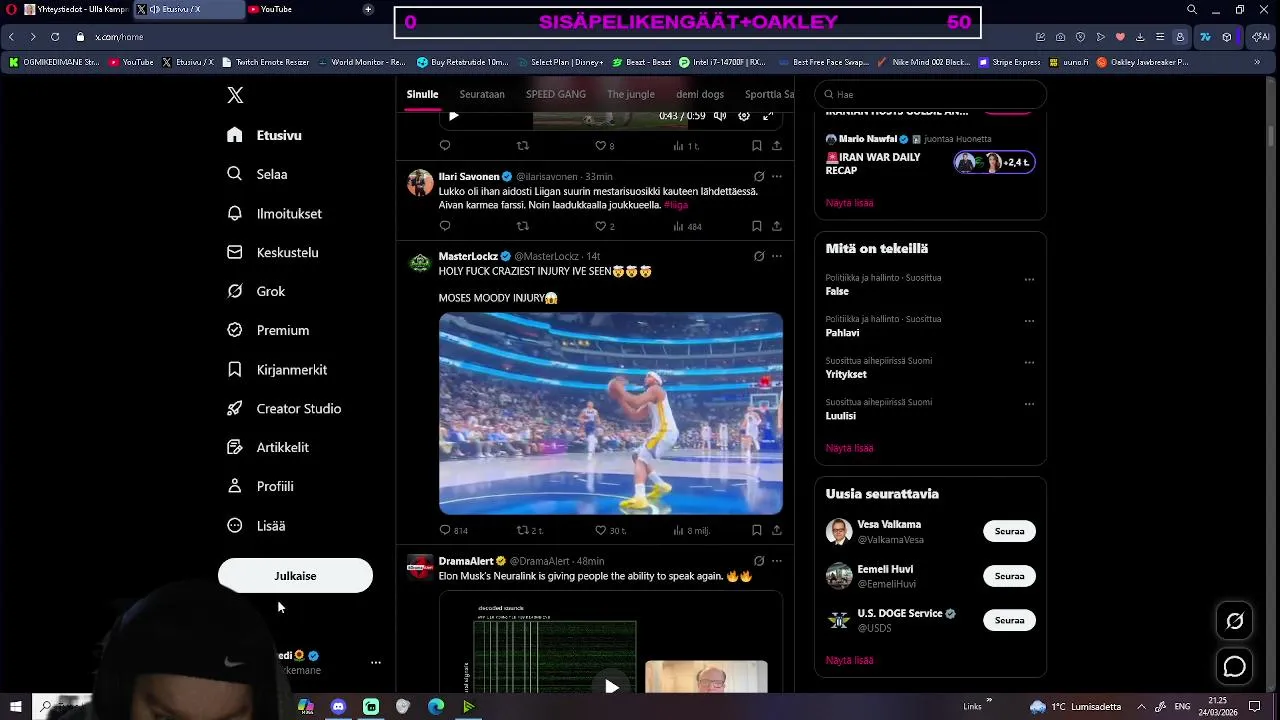Follow Eemeli Huvi
Image resolution: width=1280 pixels, height=720 pixels.
pos(1009,576)
